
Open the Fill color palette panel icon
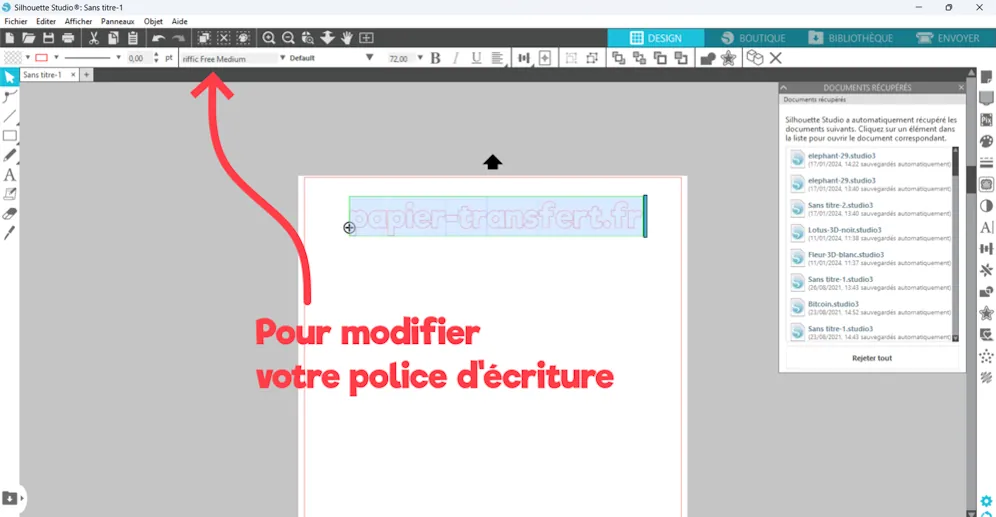point(986,141)
